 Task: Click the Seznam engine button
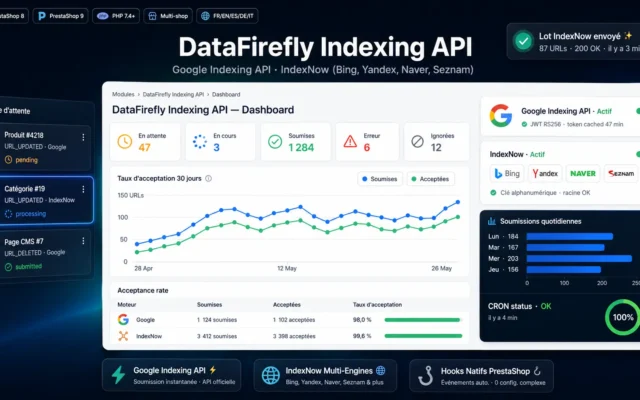click(x=621, y=173)
